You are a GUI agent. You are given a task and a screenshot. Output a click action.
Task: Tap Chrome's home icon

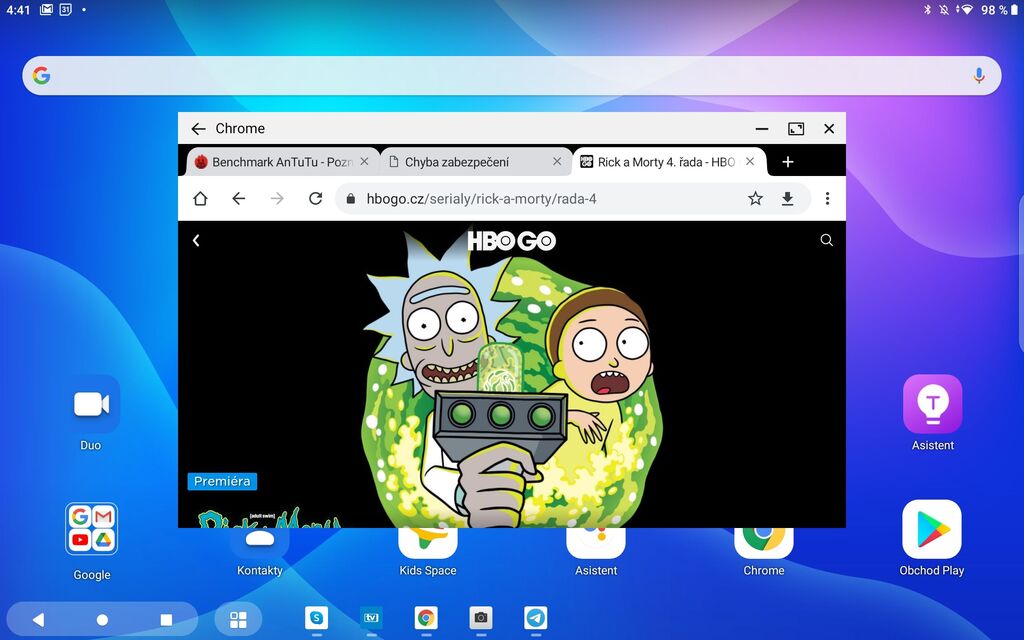pyautogui.click(x=200, y=198)
